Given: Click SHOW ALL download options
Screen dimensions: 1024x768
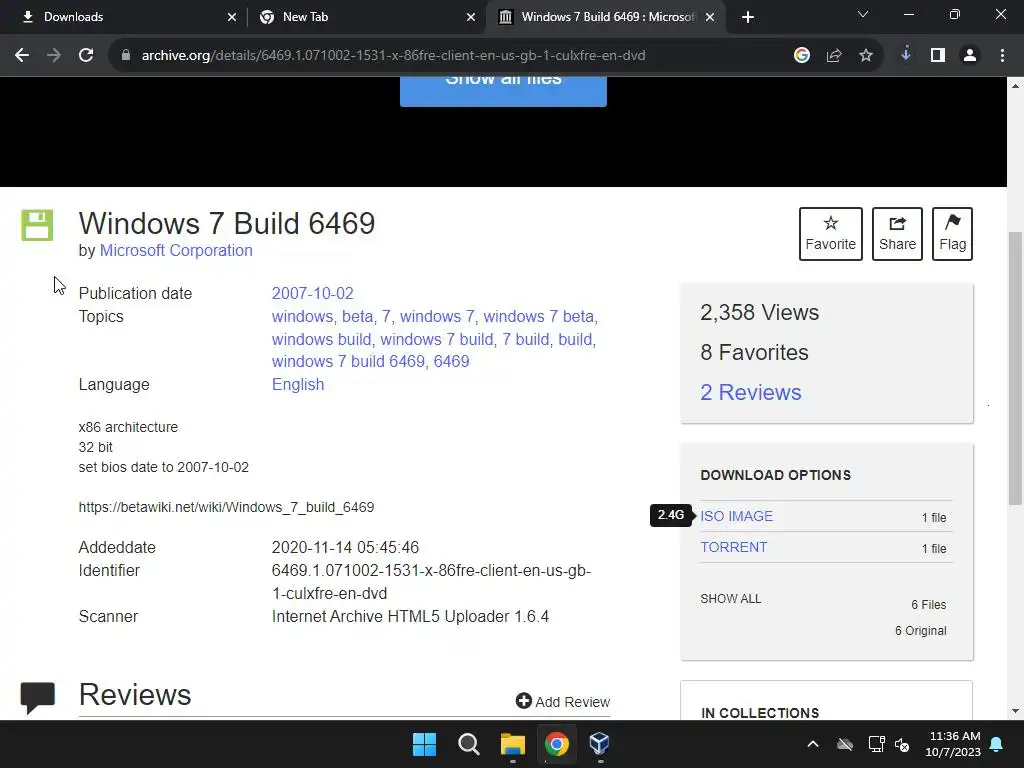Looking at the screenshot, I should click(730, 599).
